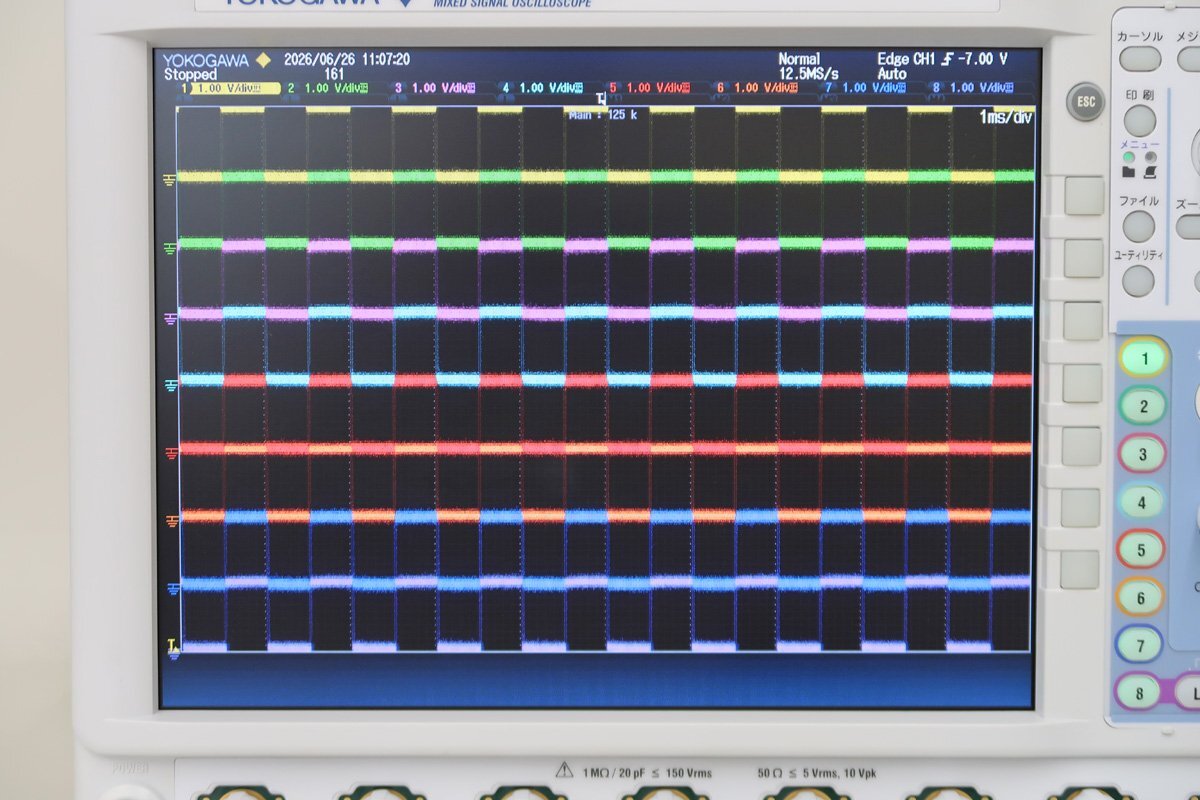Select the CH5 1.00 V/div label
1200x800 pixels.
pos(658,88)
